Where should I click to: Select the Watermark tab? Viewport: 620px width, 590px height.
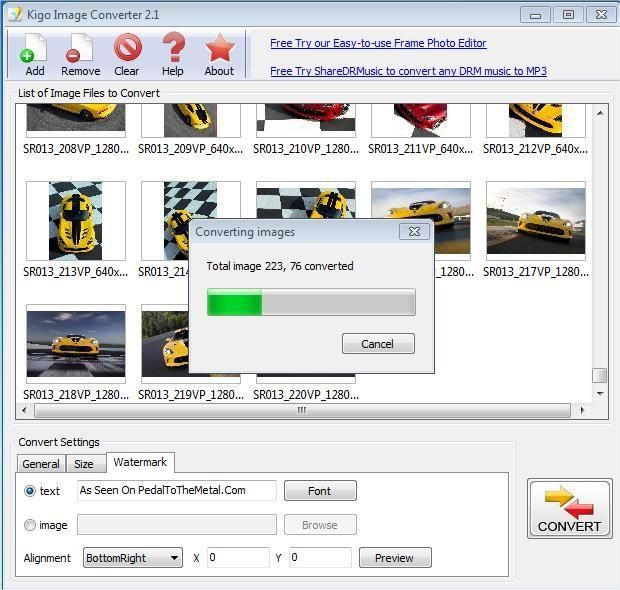(139, 462)
